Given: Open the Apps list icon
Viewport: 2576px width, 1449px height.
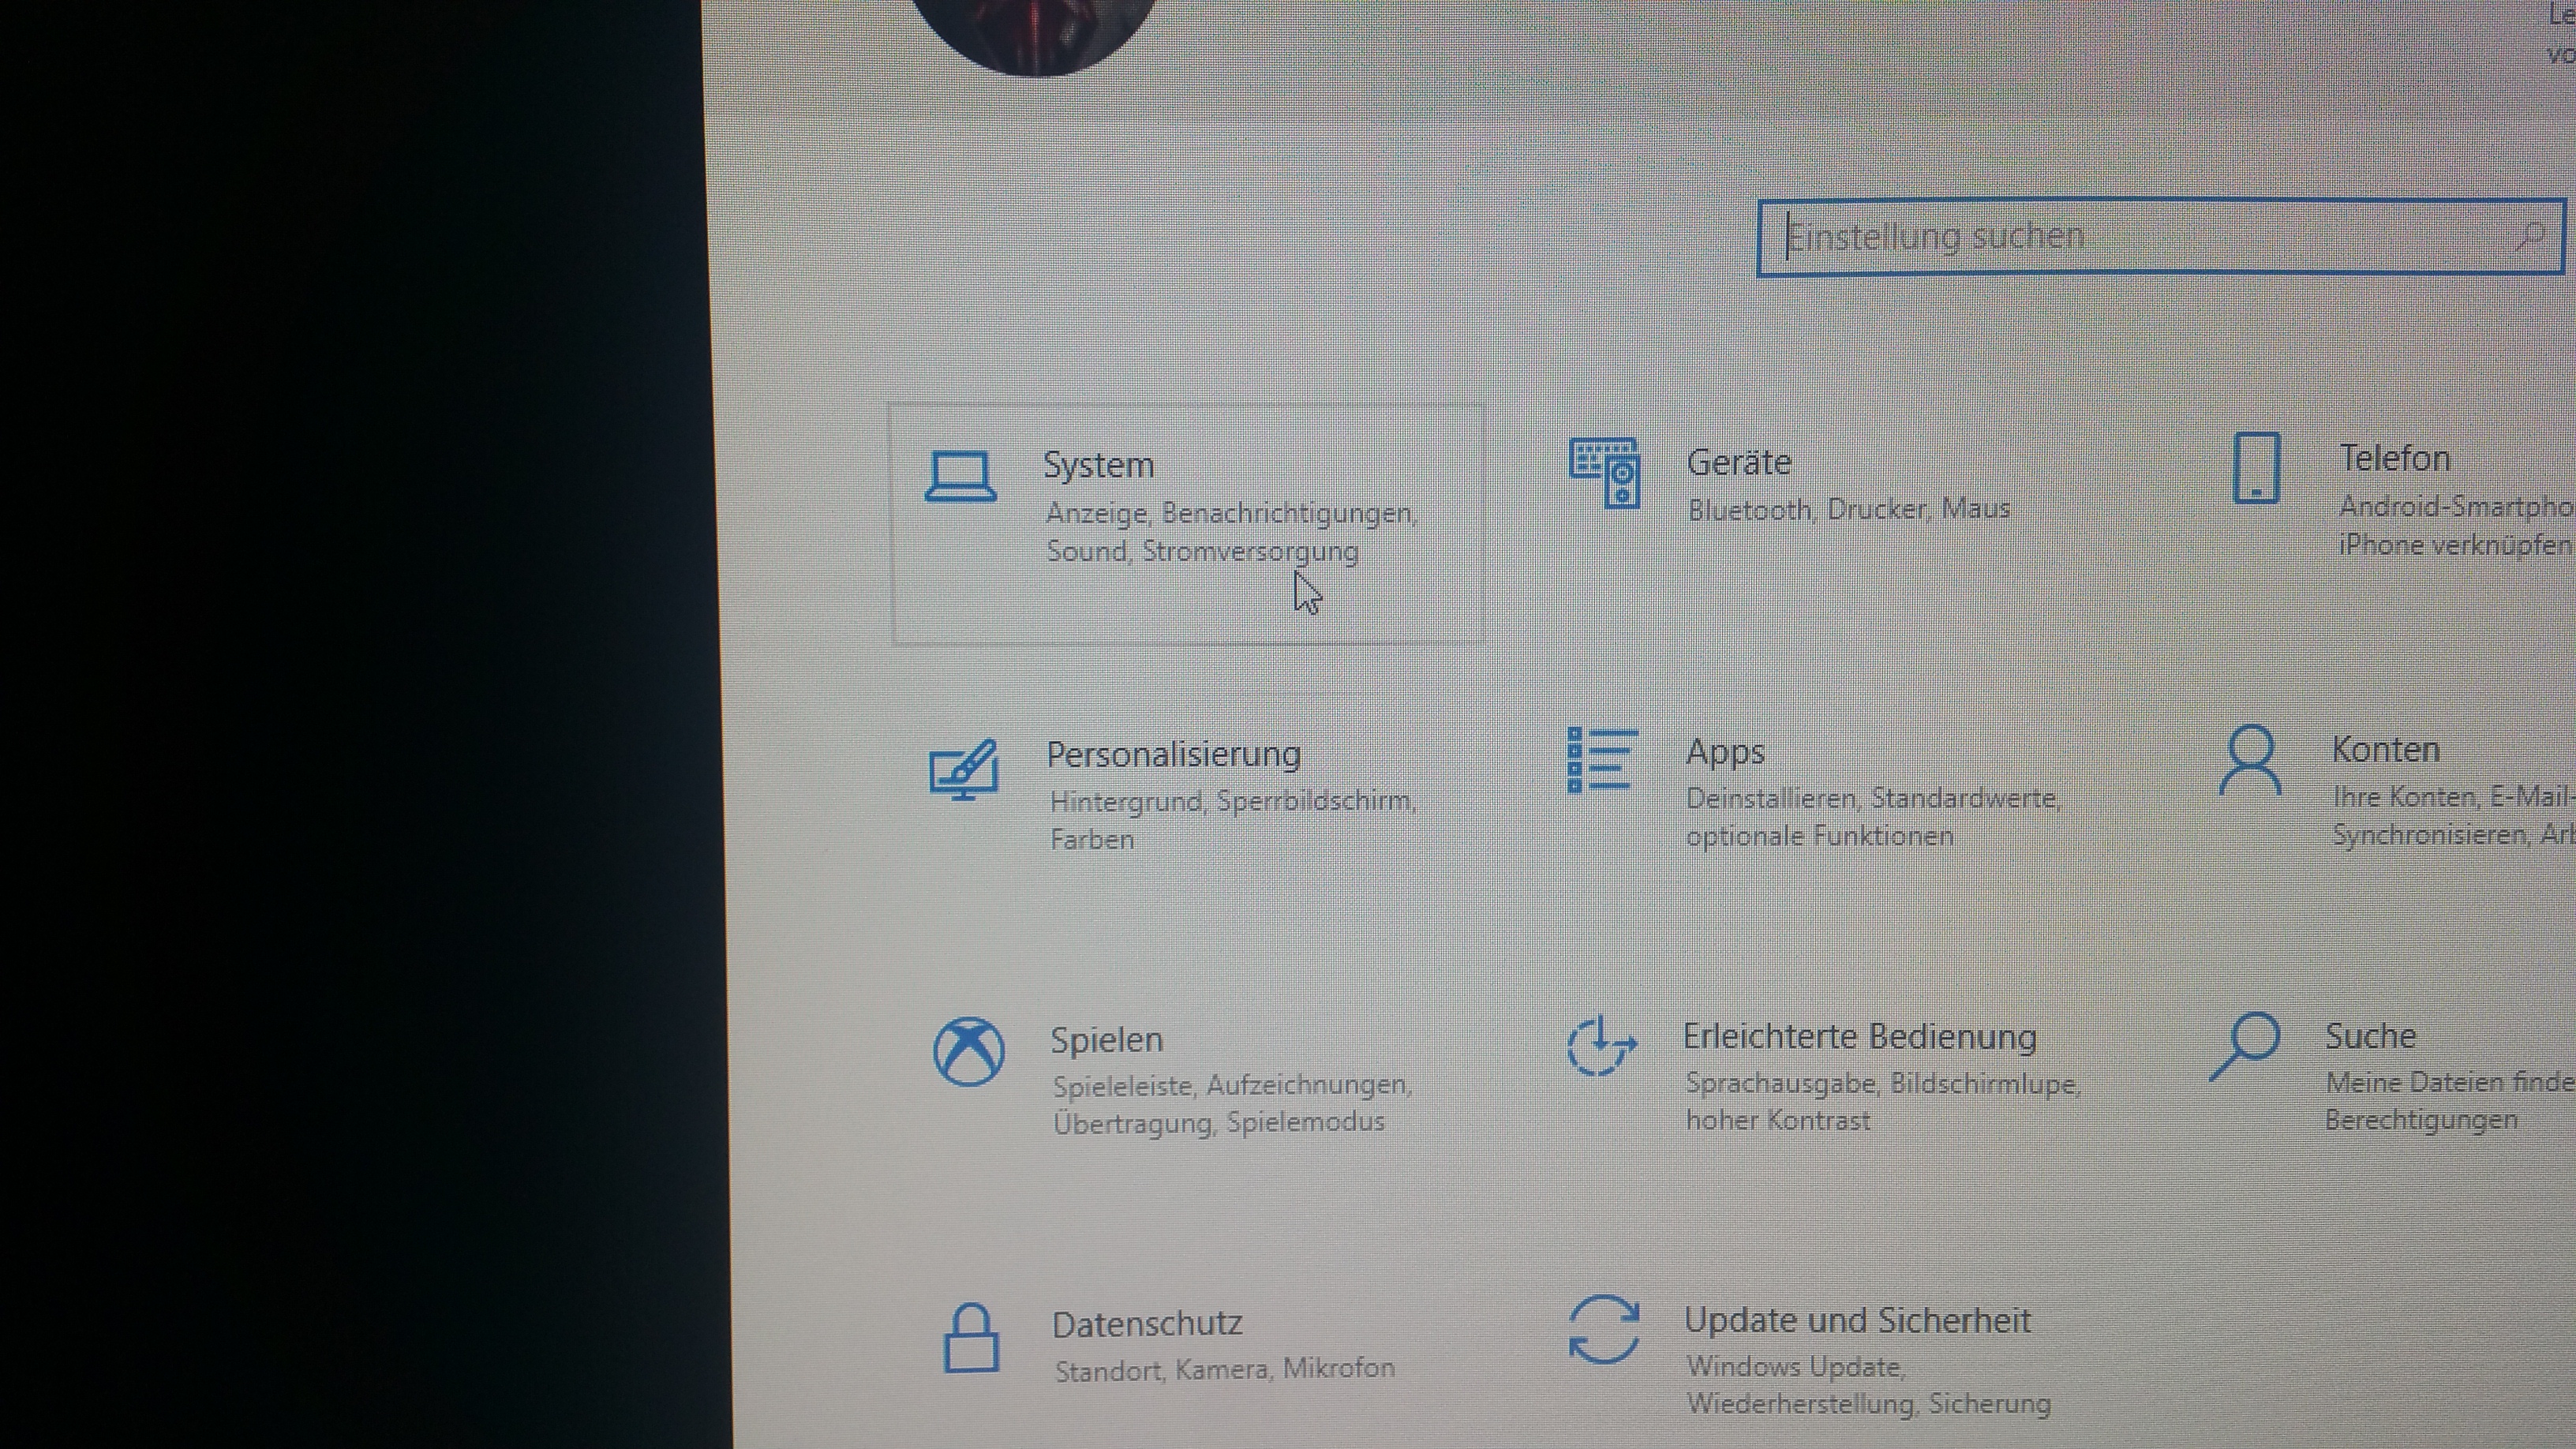Looking at the screenshot, I should coord(1602,760).
